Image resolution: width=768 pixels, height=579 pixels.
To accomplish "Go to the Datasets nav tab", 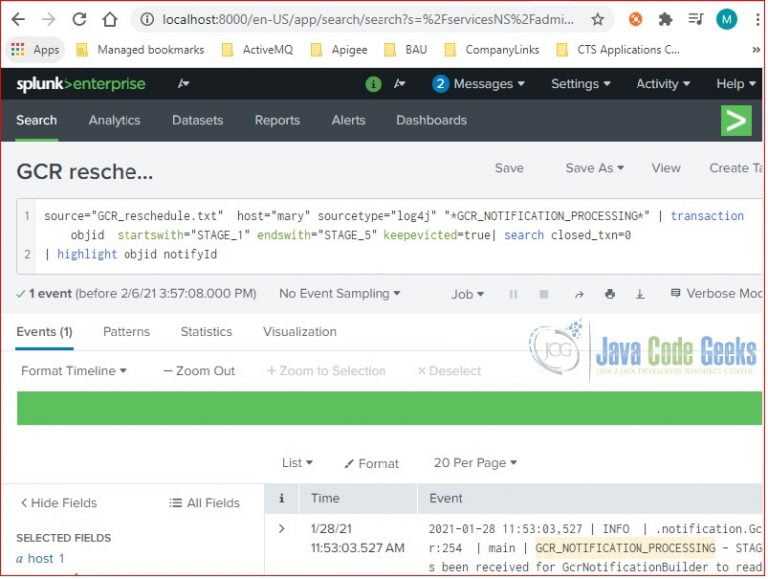I will (197, 121).
